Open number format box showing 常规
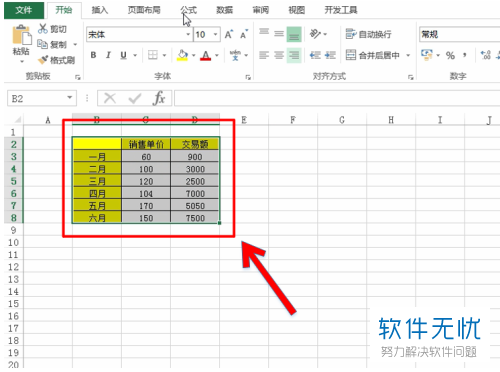 [x=459, y=34]
